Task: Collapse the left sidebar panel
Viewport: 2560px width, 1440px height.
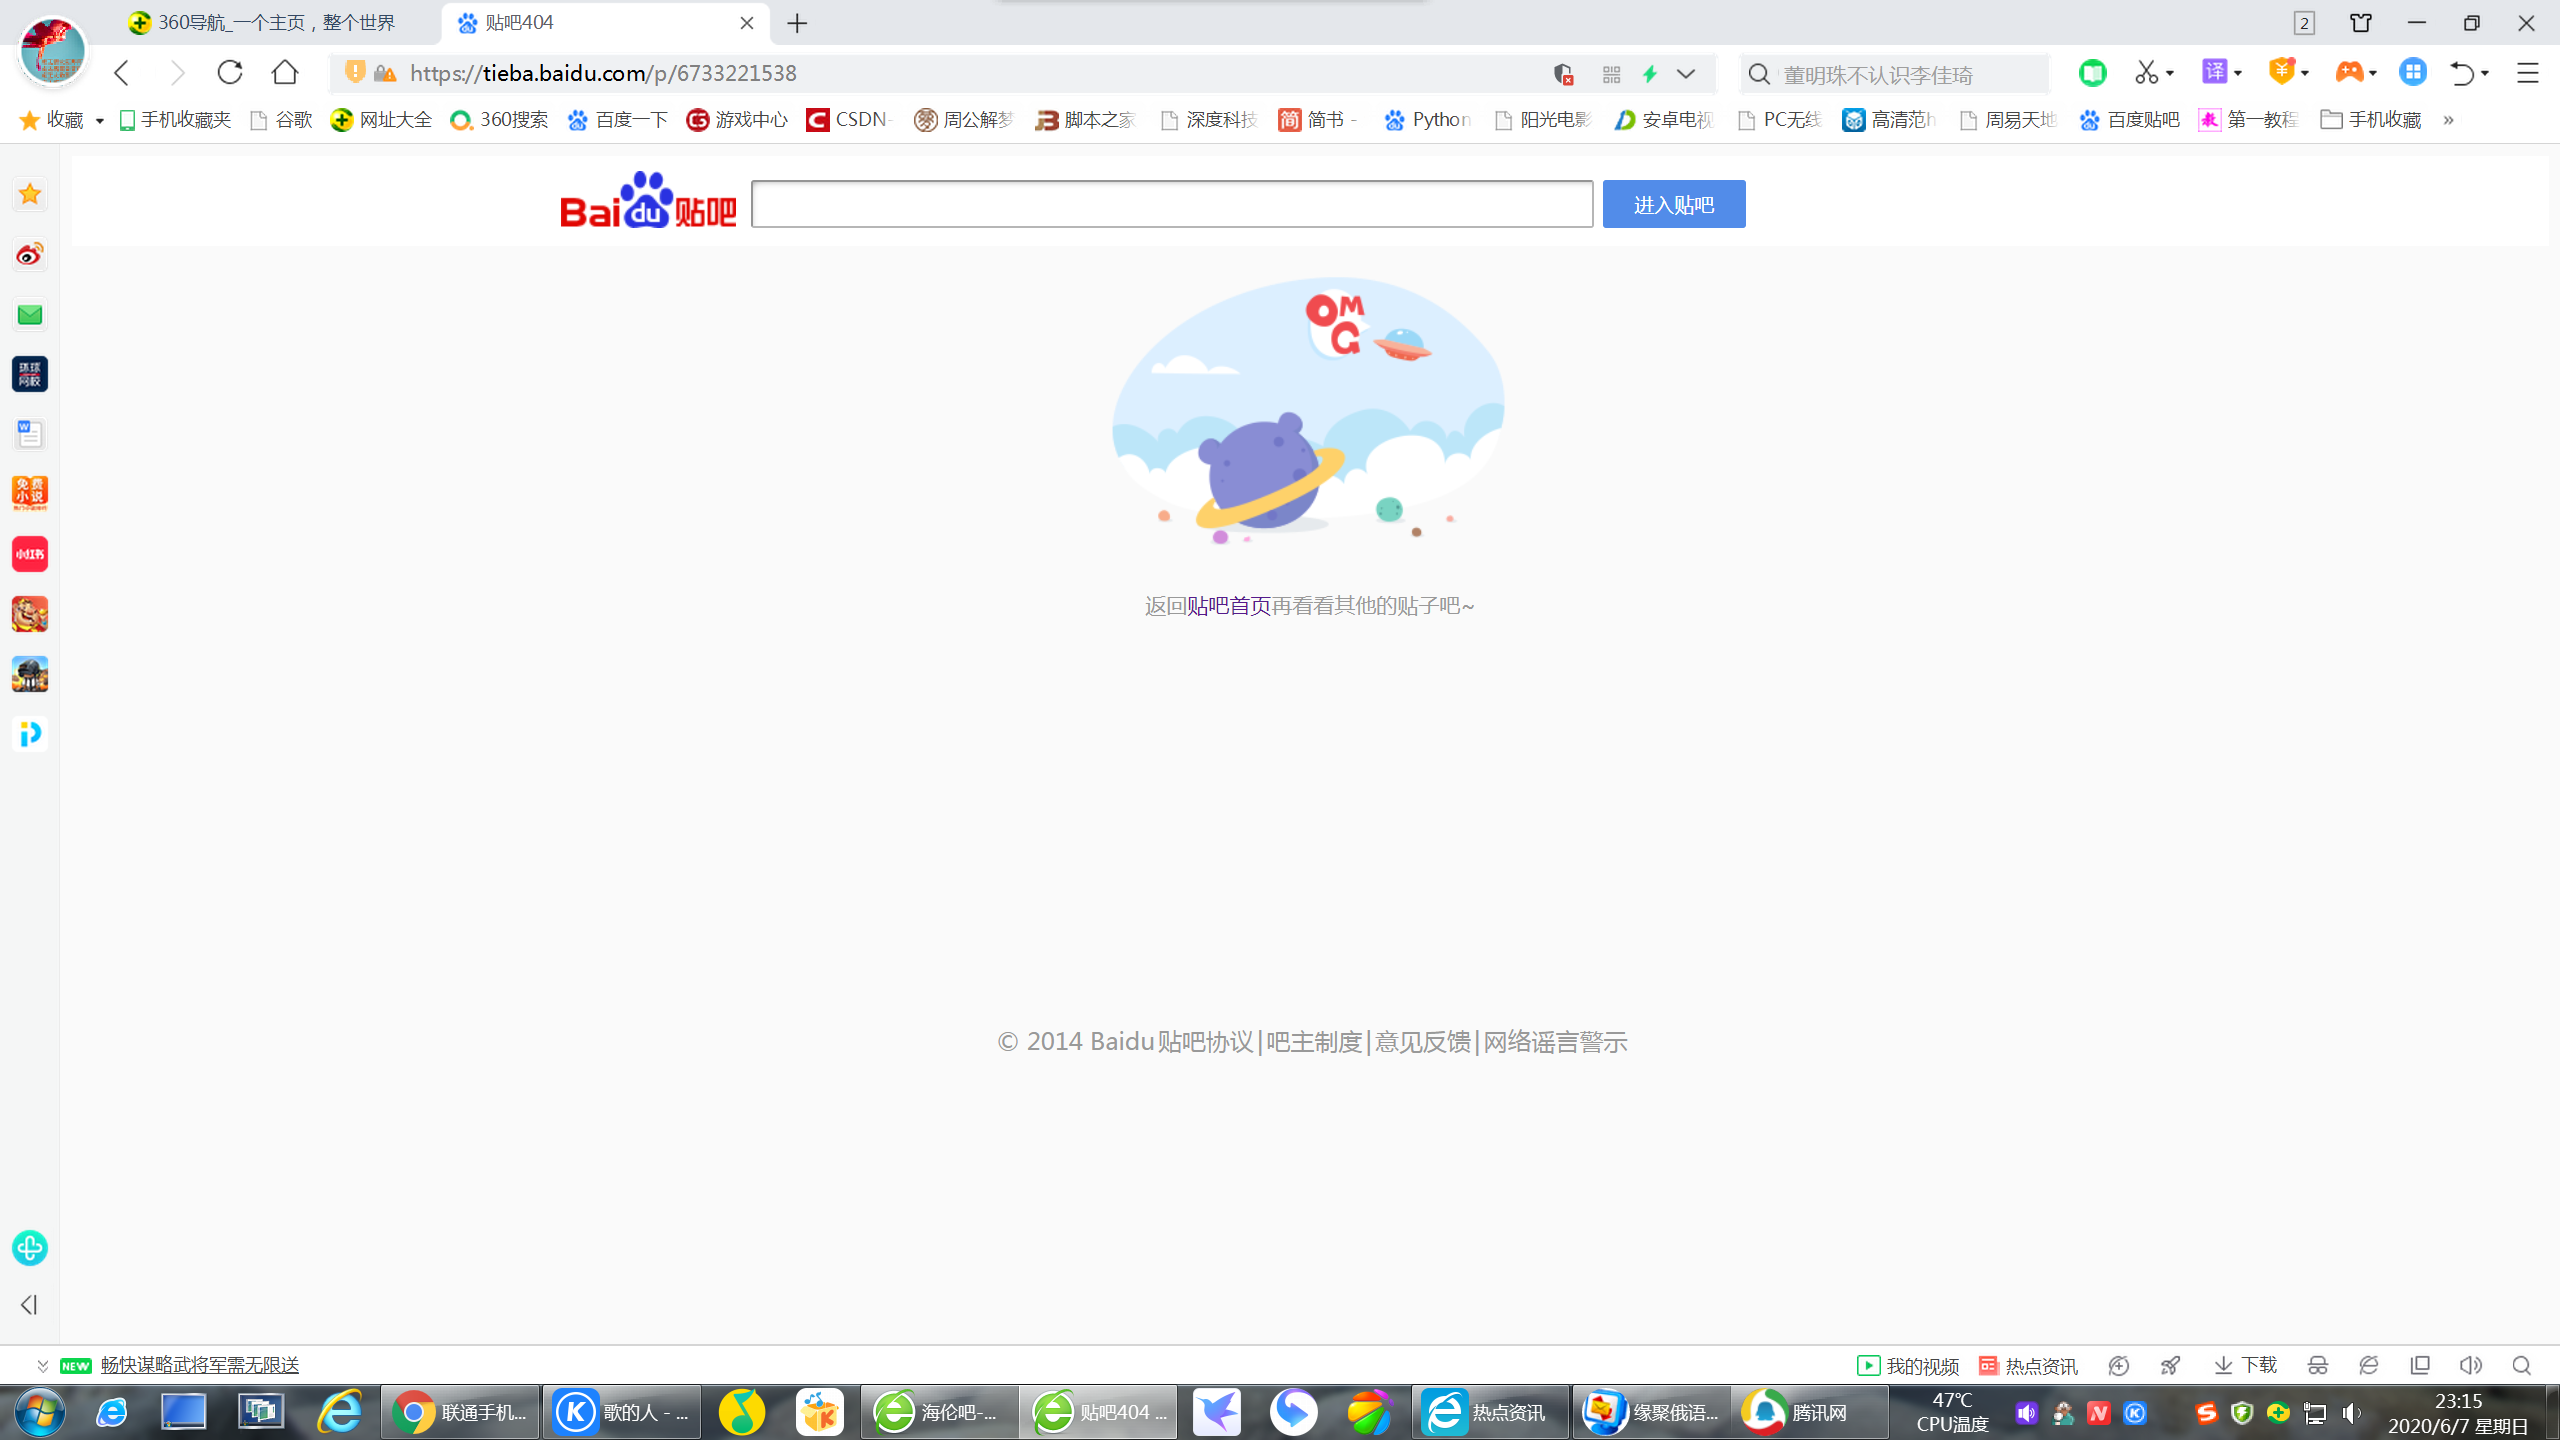Action: tap(29, 1305)
